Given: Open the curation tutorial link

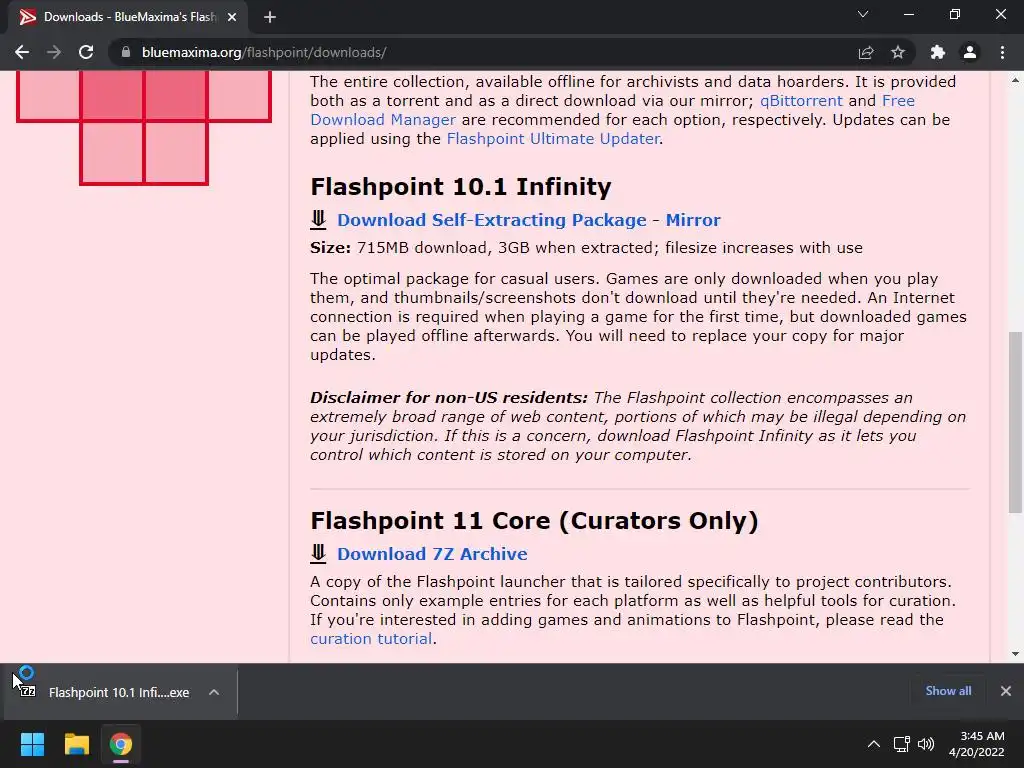Looking at the screenshot, I should [x=370, y=639].
